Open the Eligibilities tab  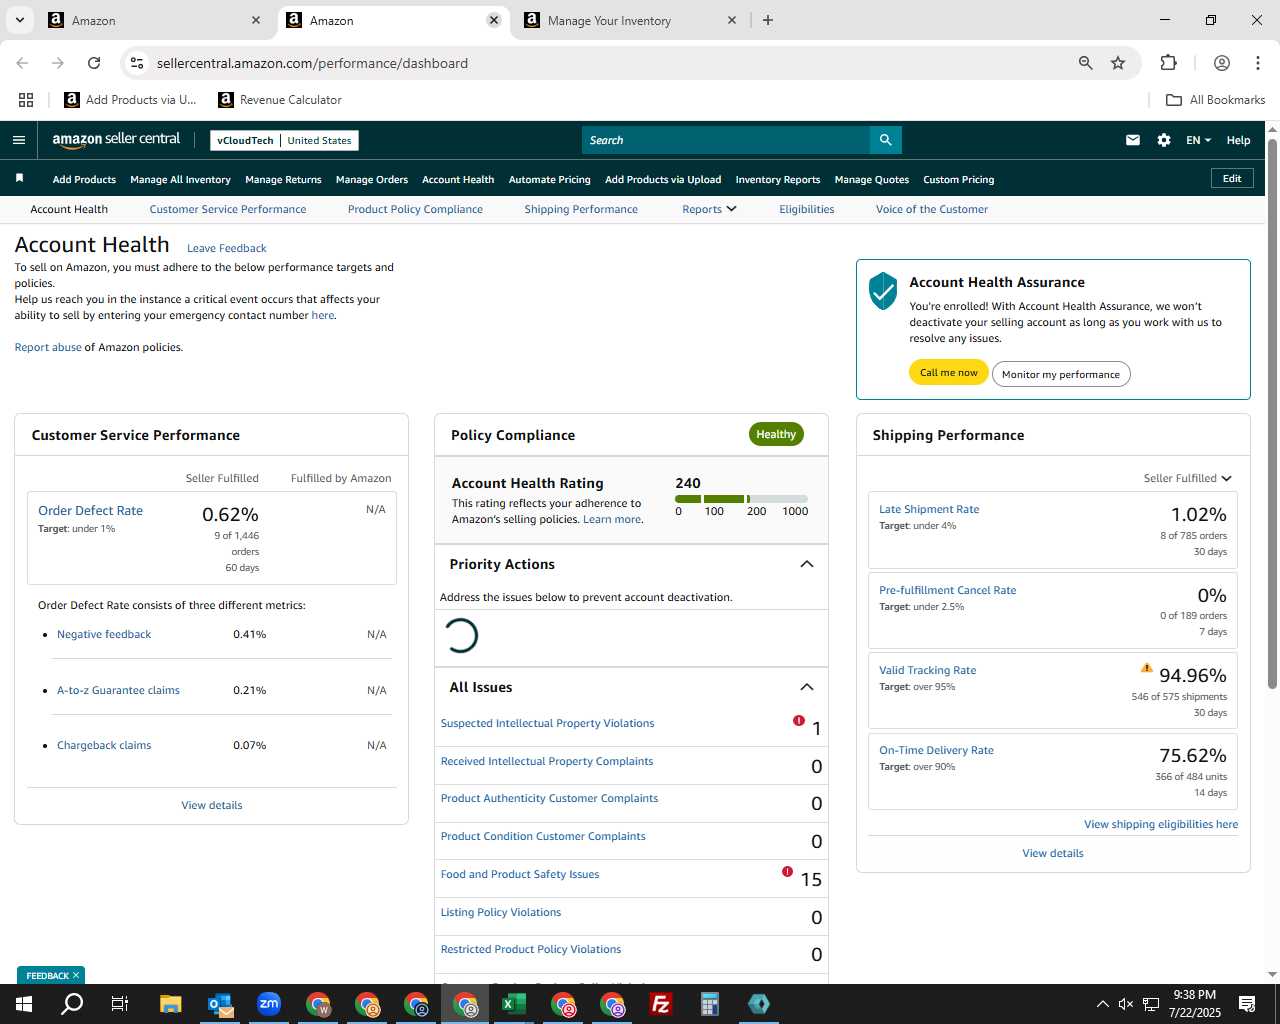(x=807, y=209)
